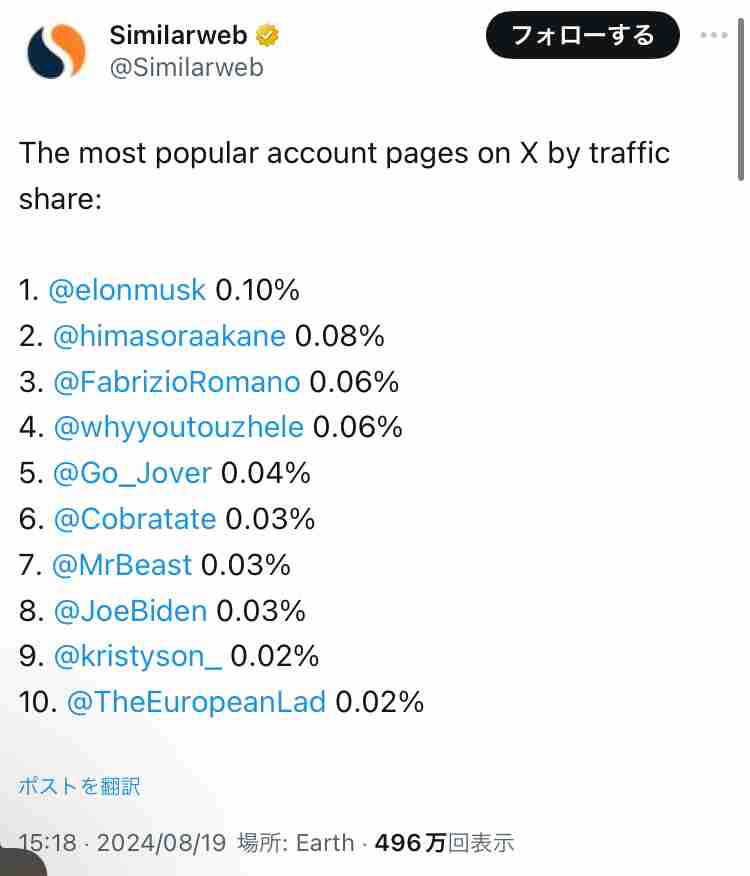Click the 496万回表示 view count
Viewport: 750px width, 876px height.
[444, 842]
